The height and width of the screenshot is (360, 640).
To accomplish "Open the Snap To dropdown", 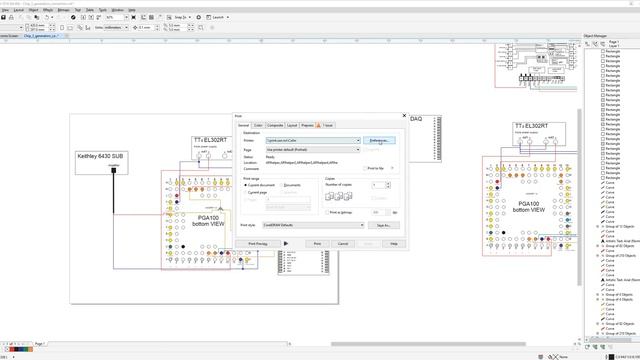I will [189, 18].
